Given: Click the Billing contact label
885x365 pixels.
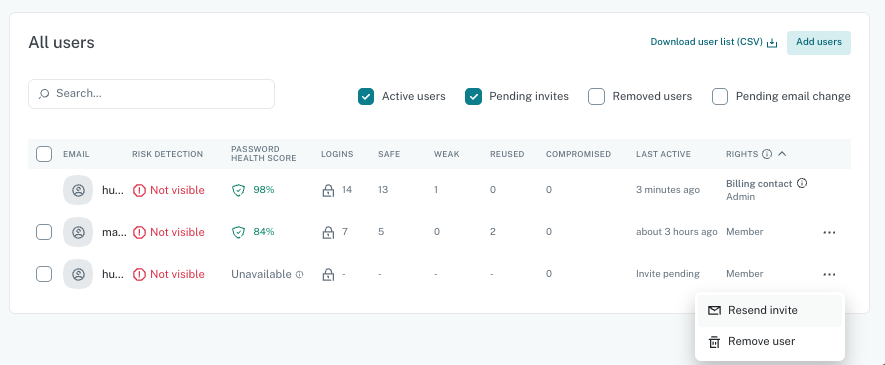Looking at the screenshot, I should (759, 183).
